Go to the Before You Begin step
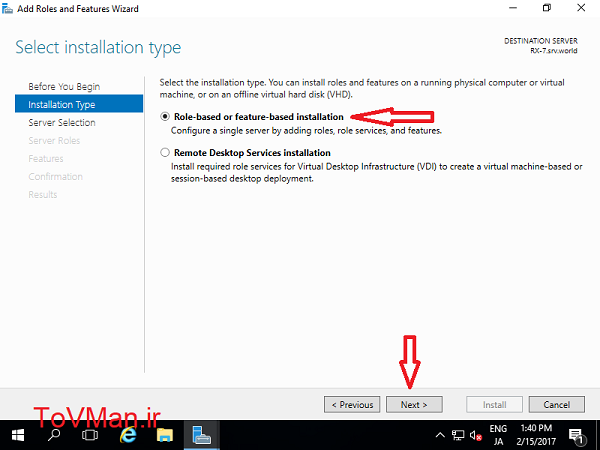This screenshot has height=450, width=600. point(64,86)
